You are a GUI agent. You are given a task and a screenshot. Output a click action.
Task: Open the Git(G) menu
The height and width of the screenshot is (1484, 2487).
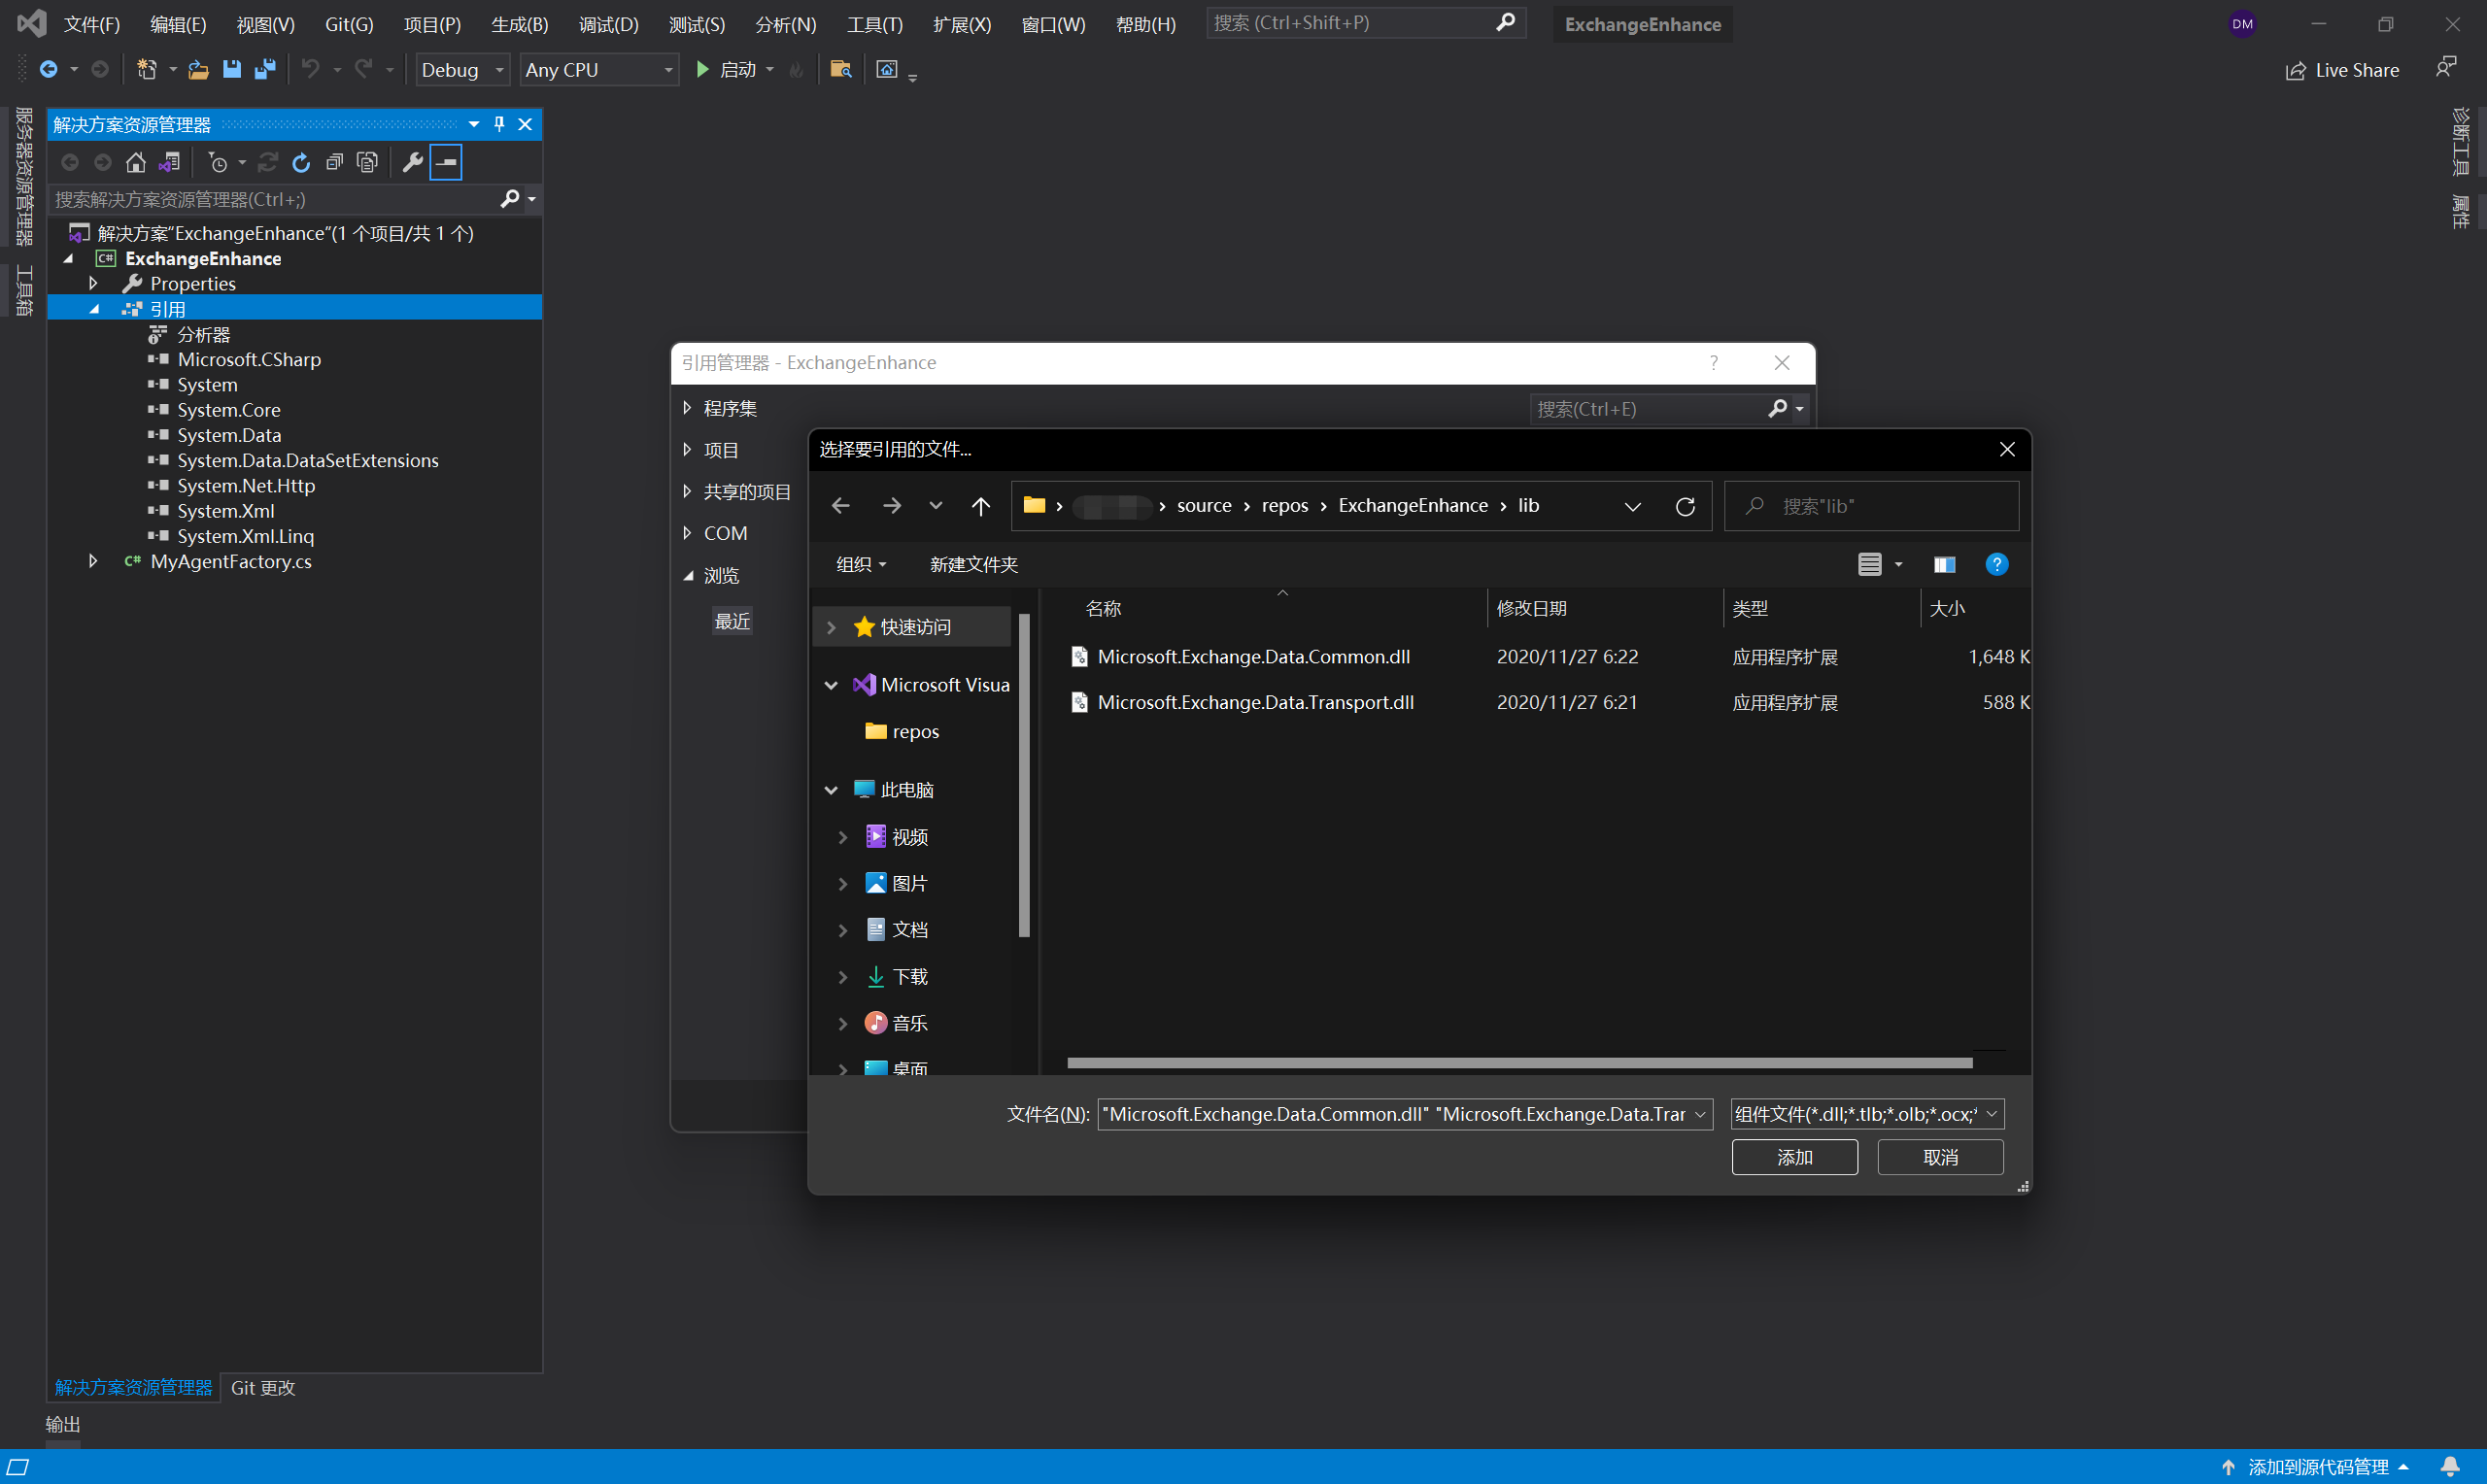coord(349,24)
